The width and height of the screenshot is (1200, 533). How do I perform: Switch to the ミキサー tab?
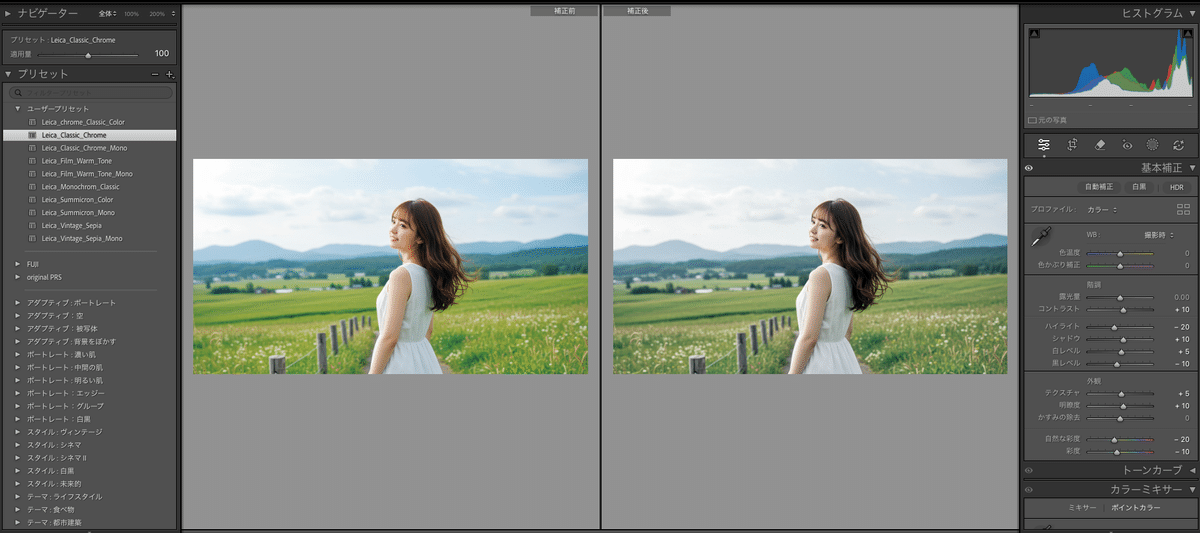[1082, 508]
